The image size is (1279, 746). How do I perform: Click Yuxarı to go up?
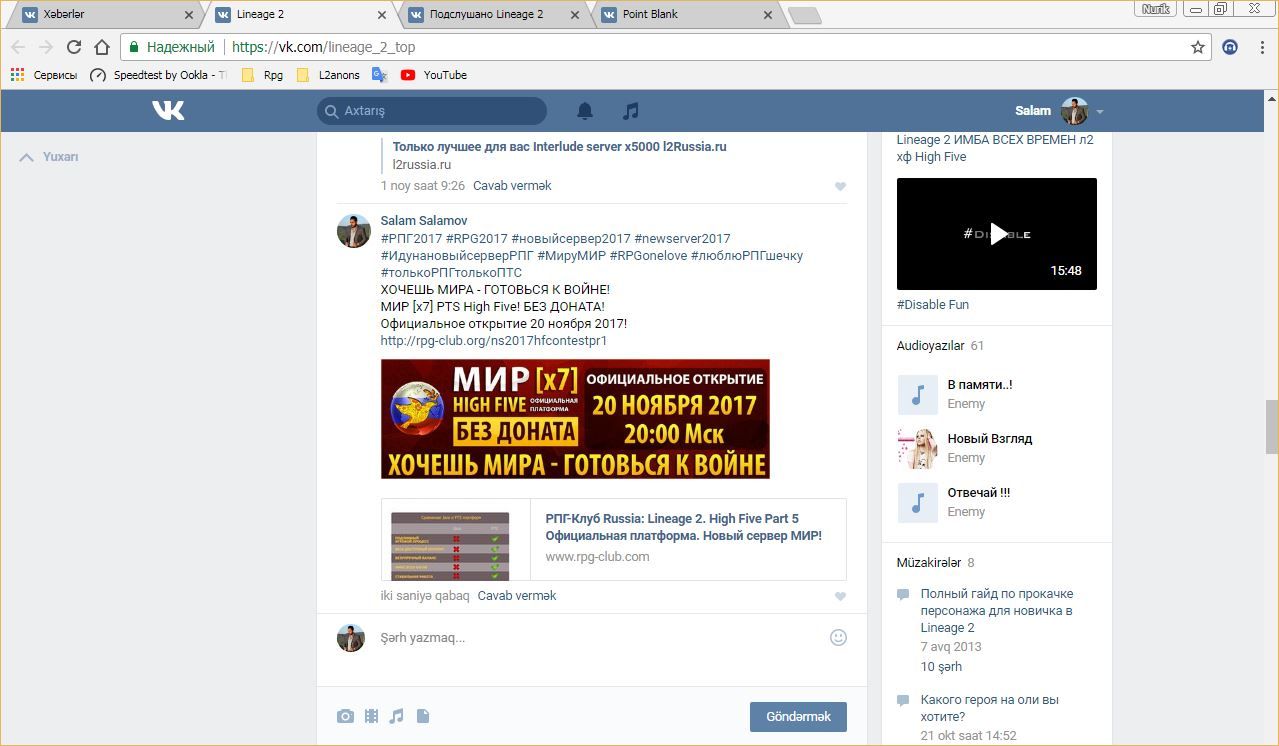pos(49,157)
